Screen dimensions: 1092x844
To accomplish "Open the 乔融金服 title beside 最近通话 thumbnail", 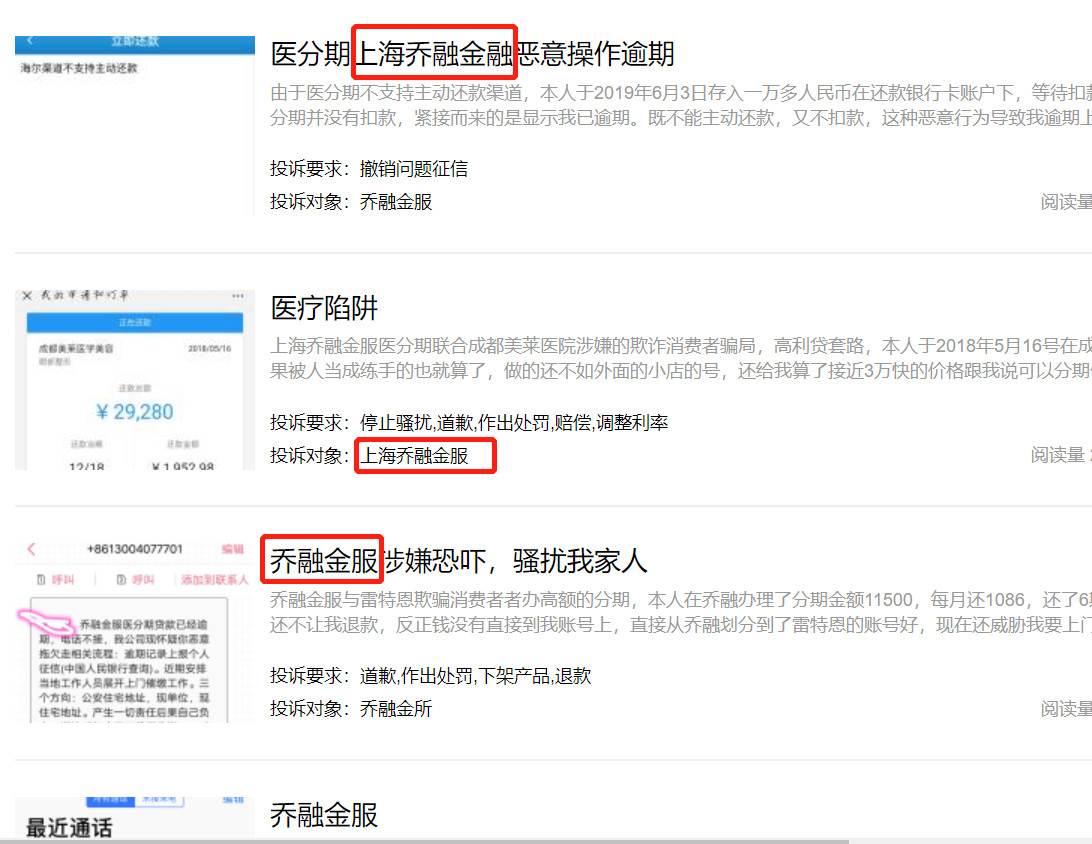I will pos(324,815).
